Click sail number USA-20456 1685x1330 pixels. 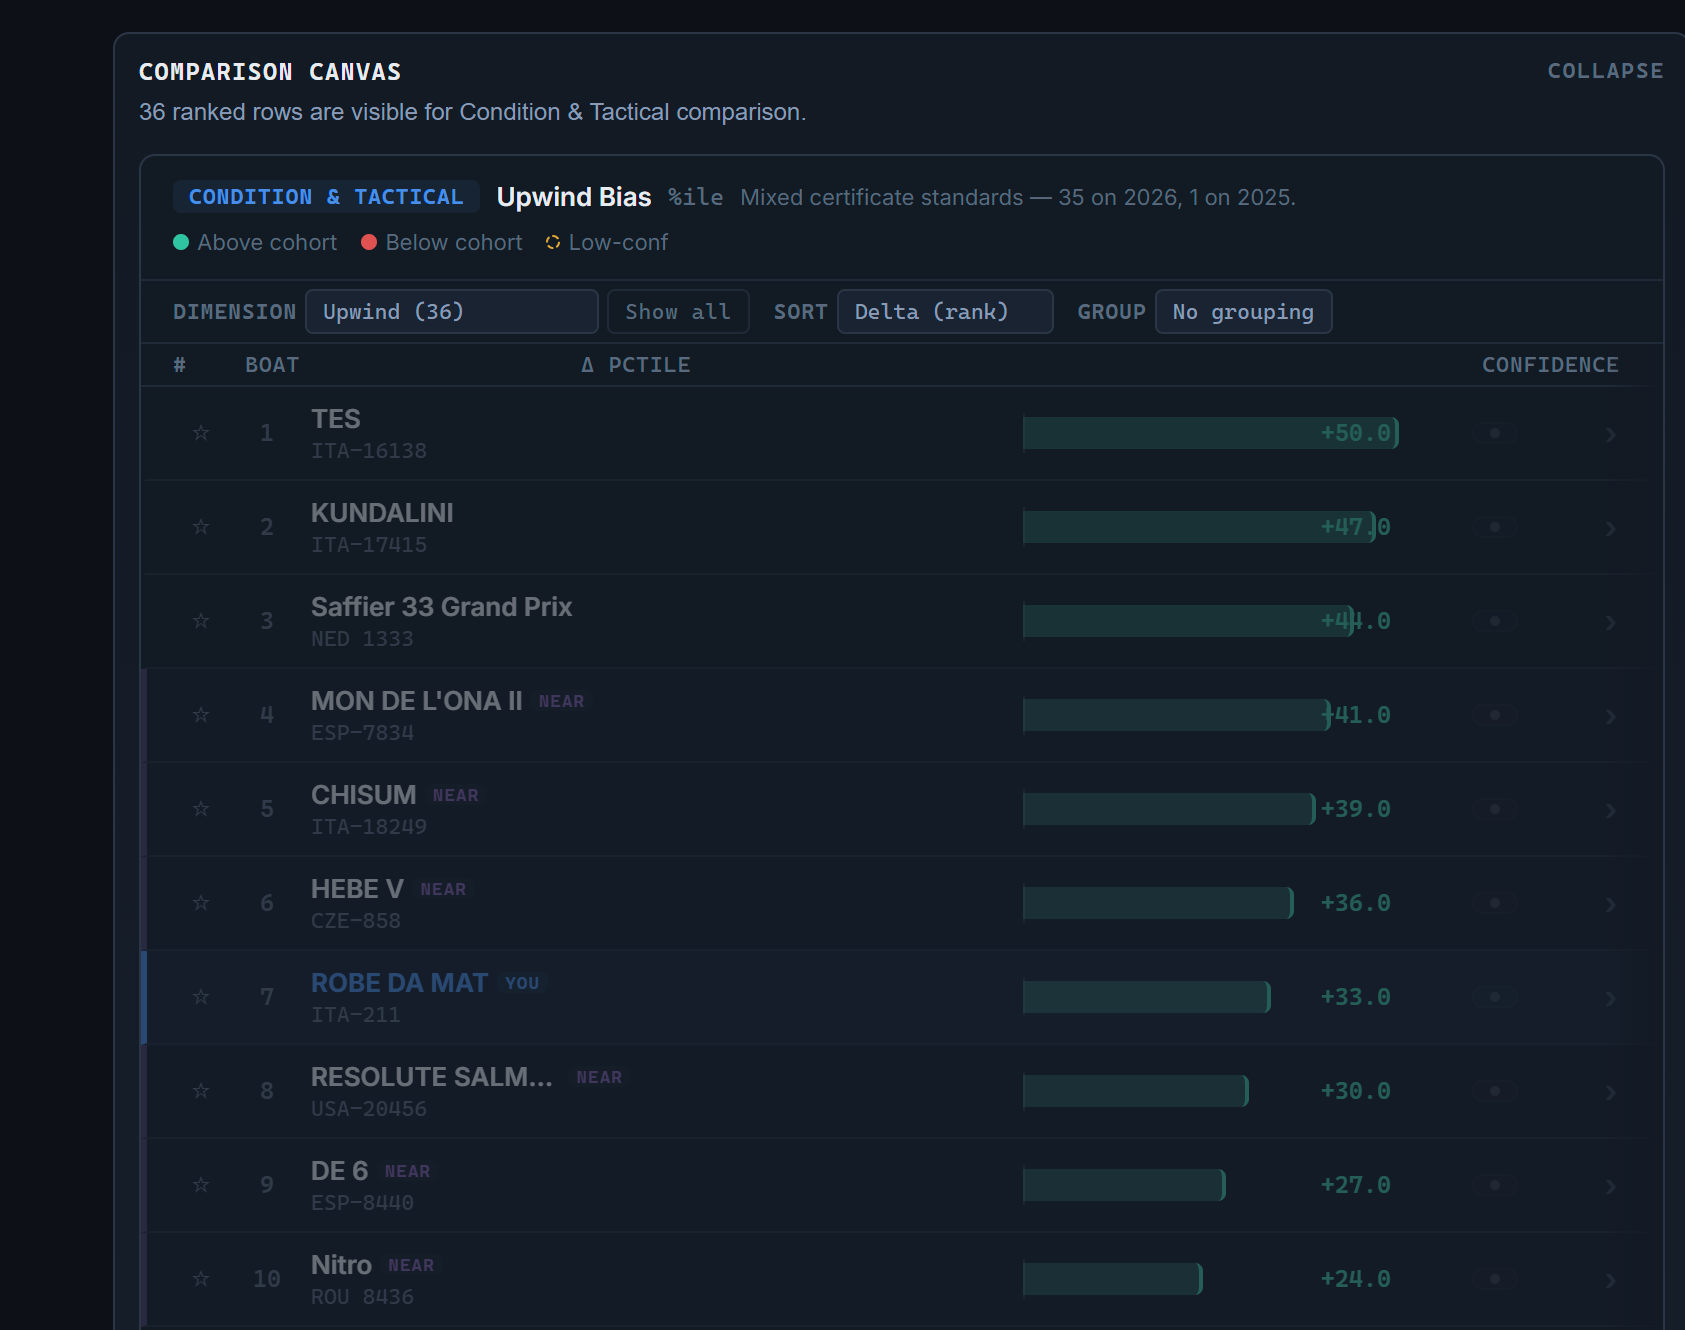(369, 1109)
